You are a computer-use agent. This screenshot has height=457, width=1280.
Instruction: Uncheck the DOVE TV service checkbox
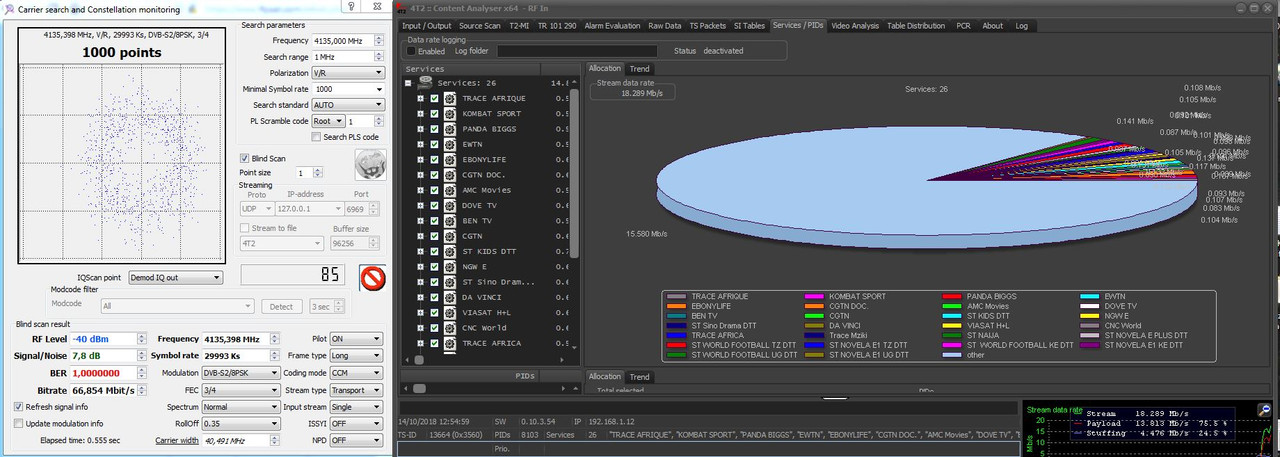(x=434, y=206)
